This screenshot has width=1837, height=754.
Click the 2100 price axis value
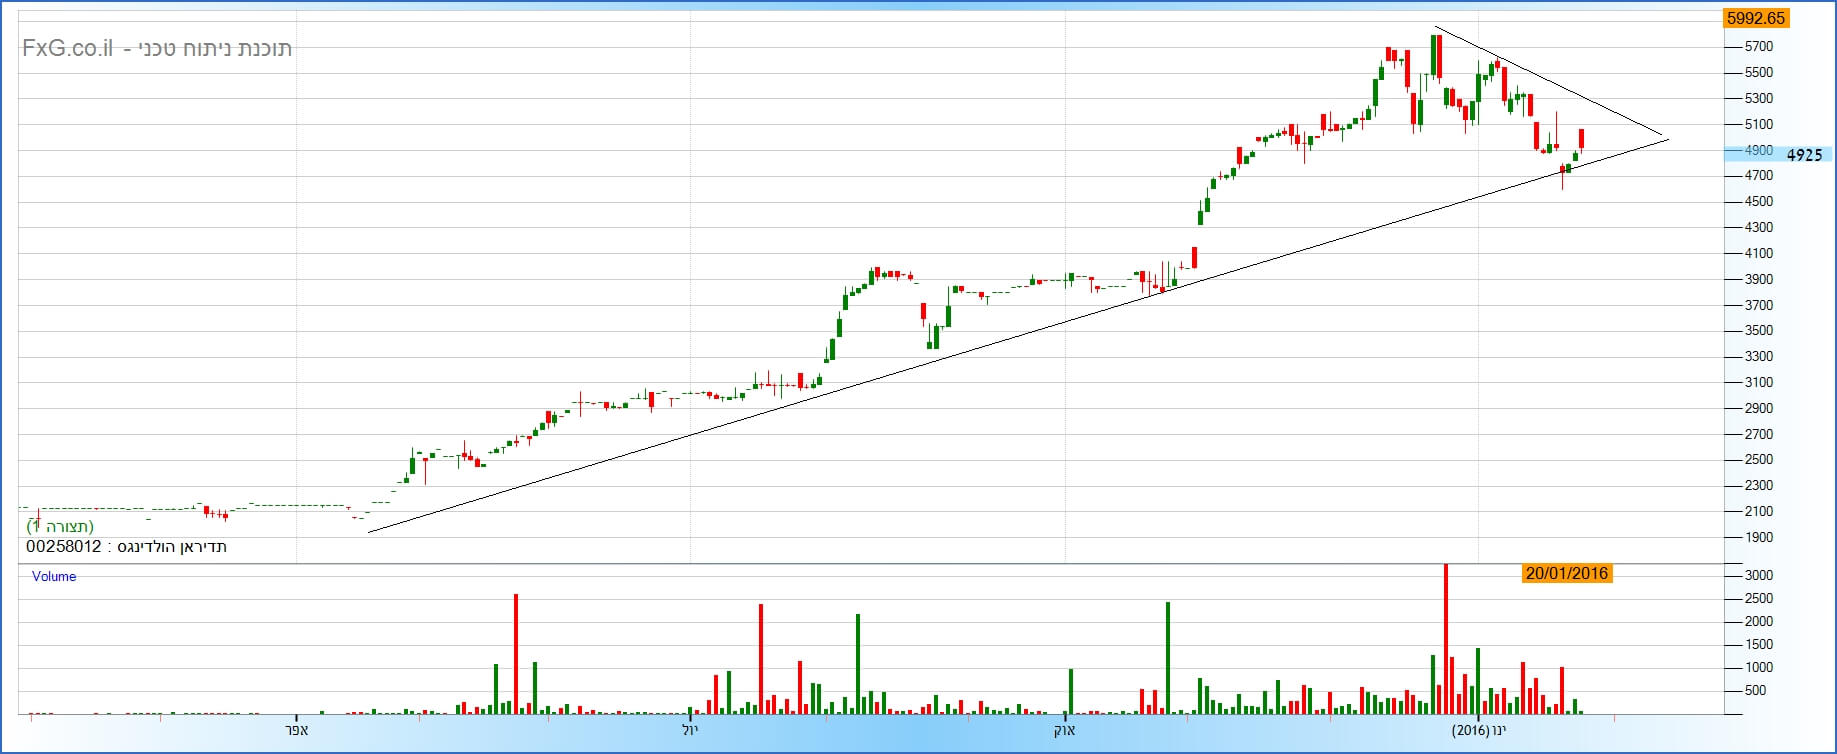coord(1758,512)
